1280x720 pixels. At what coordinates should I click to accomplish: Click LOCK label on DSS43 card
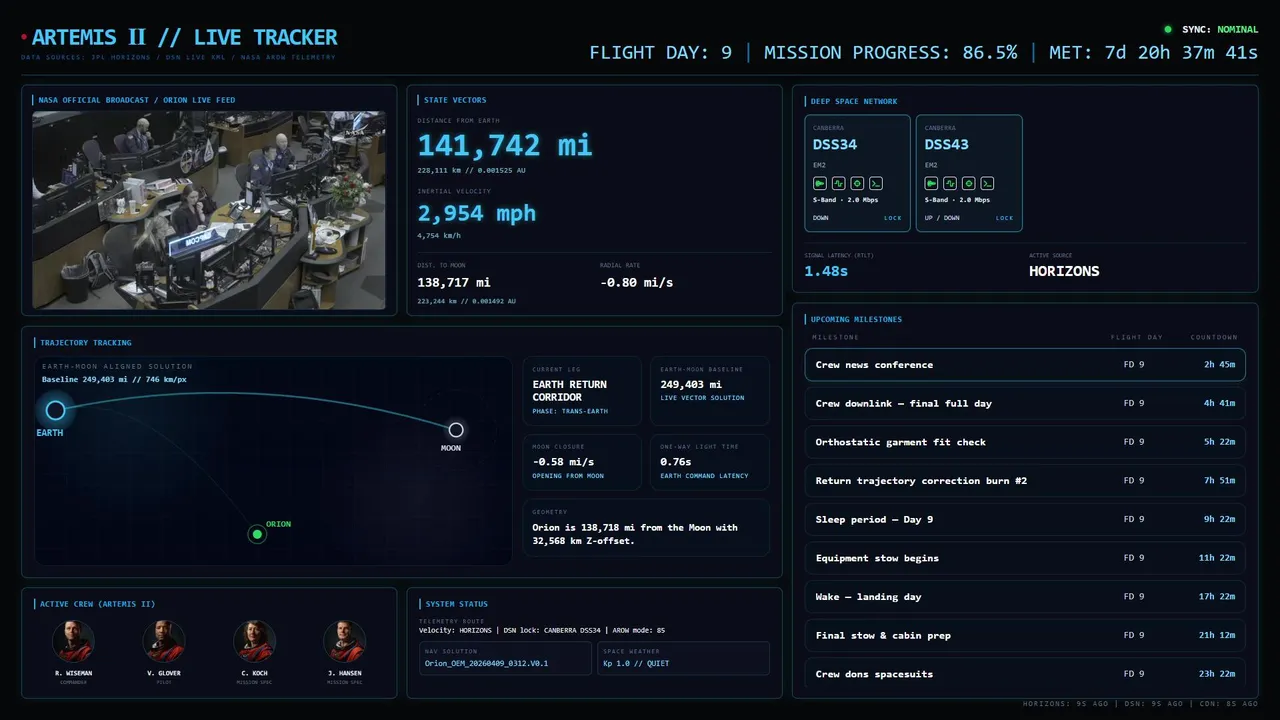point(1004,218)
